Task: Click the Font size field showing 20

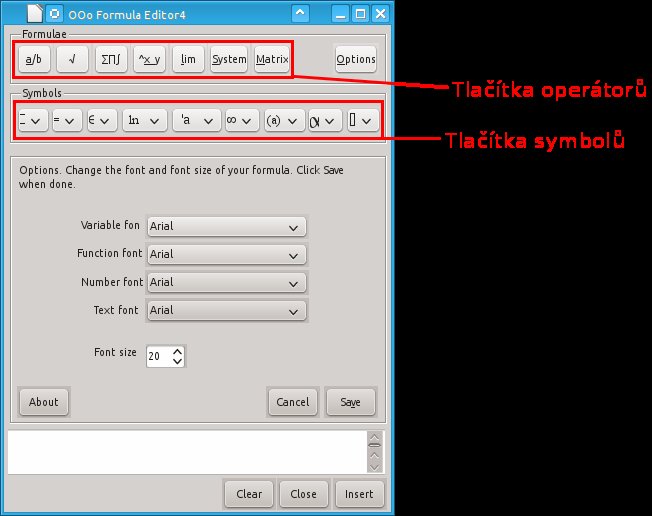Action: click(x=159, y=356)
